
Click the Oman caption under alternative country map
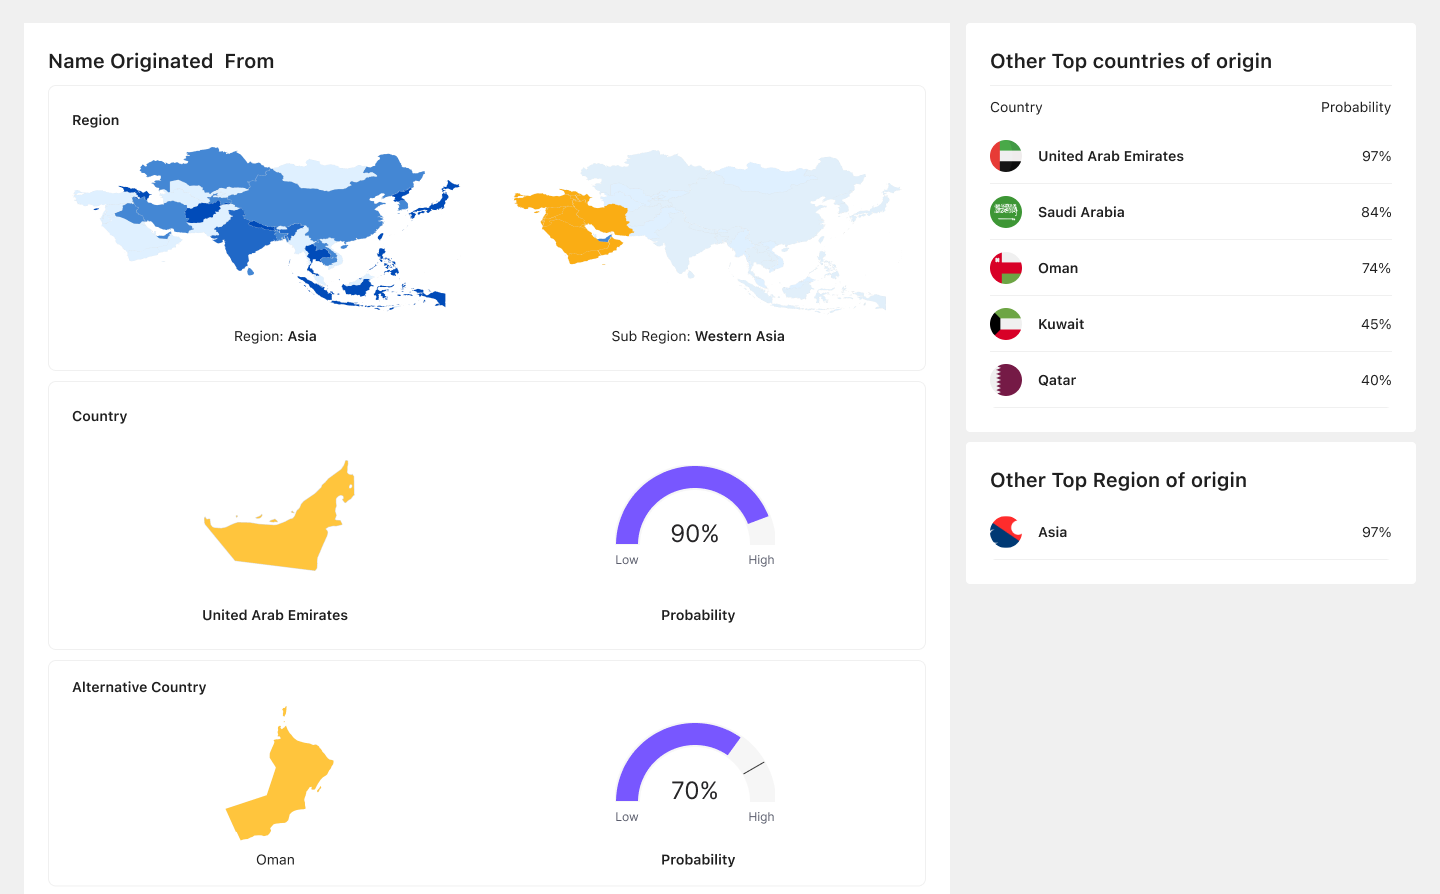point(275,860)
